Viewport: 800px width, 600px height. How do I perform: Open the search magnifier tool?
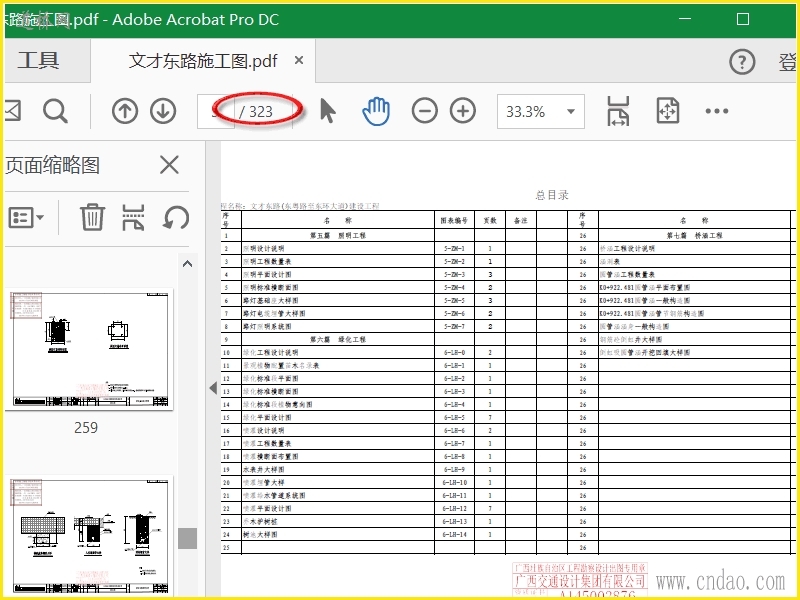pos(55,111)
